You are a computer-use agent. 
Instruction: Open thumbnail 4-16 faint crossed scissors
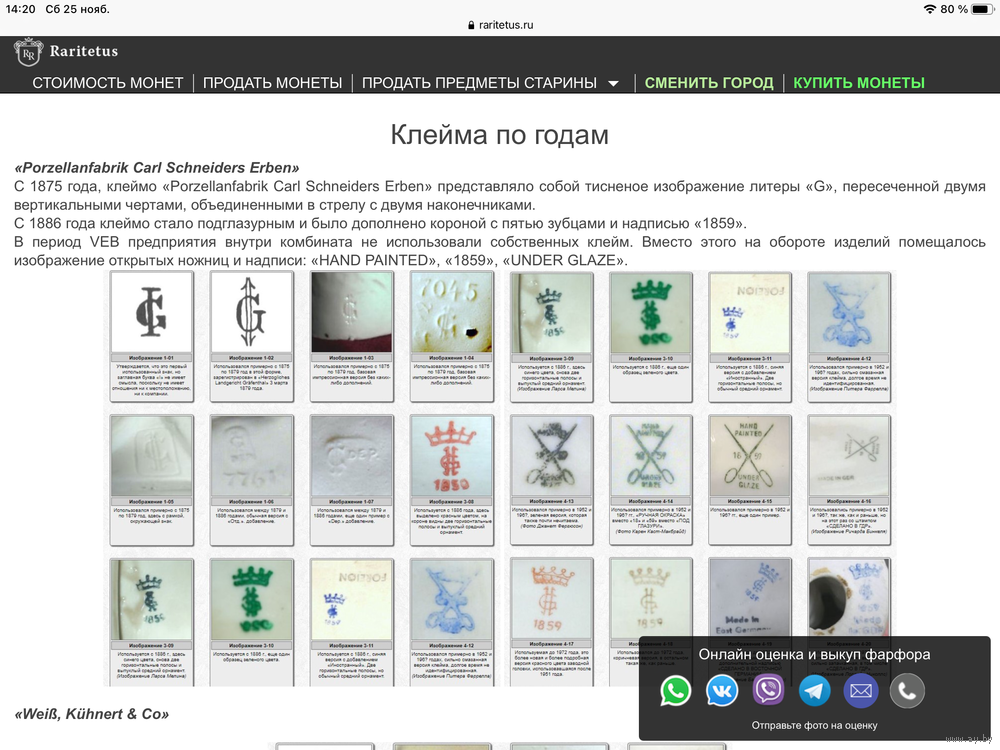[x=849, y=456]
